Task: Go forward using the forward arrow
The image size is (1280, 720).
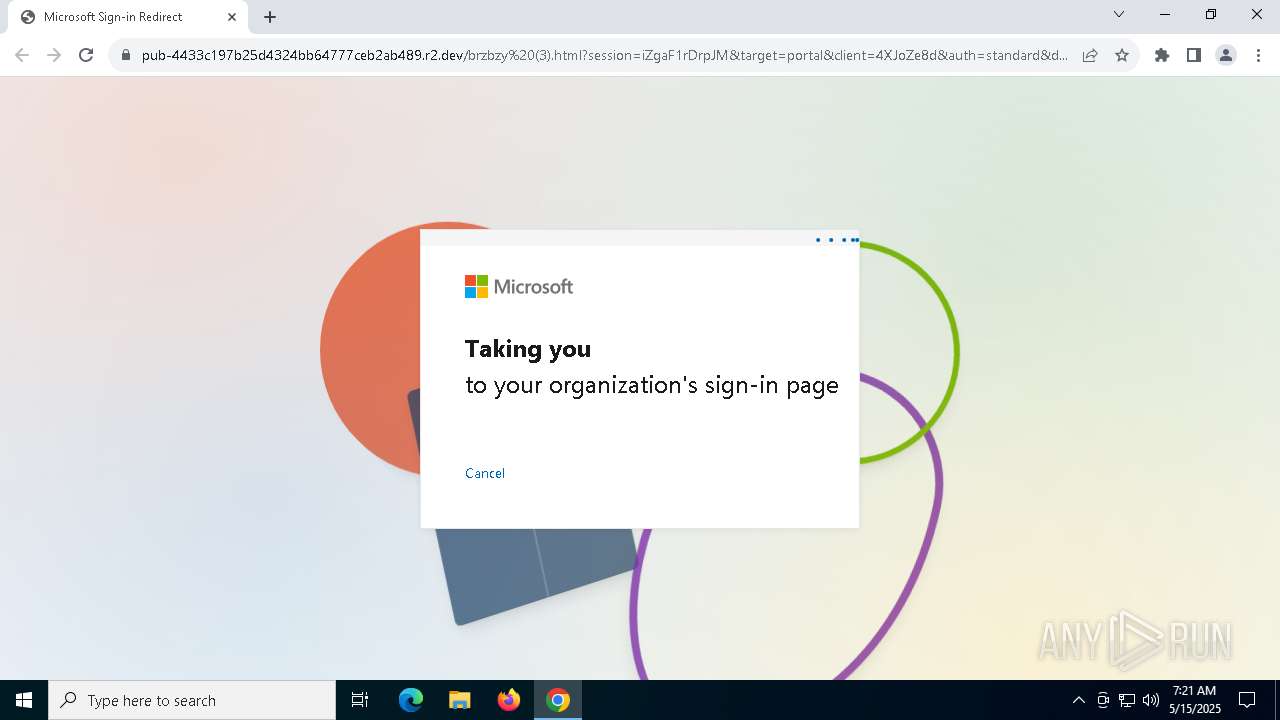Action: [54, 55]
